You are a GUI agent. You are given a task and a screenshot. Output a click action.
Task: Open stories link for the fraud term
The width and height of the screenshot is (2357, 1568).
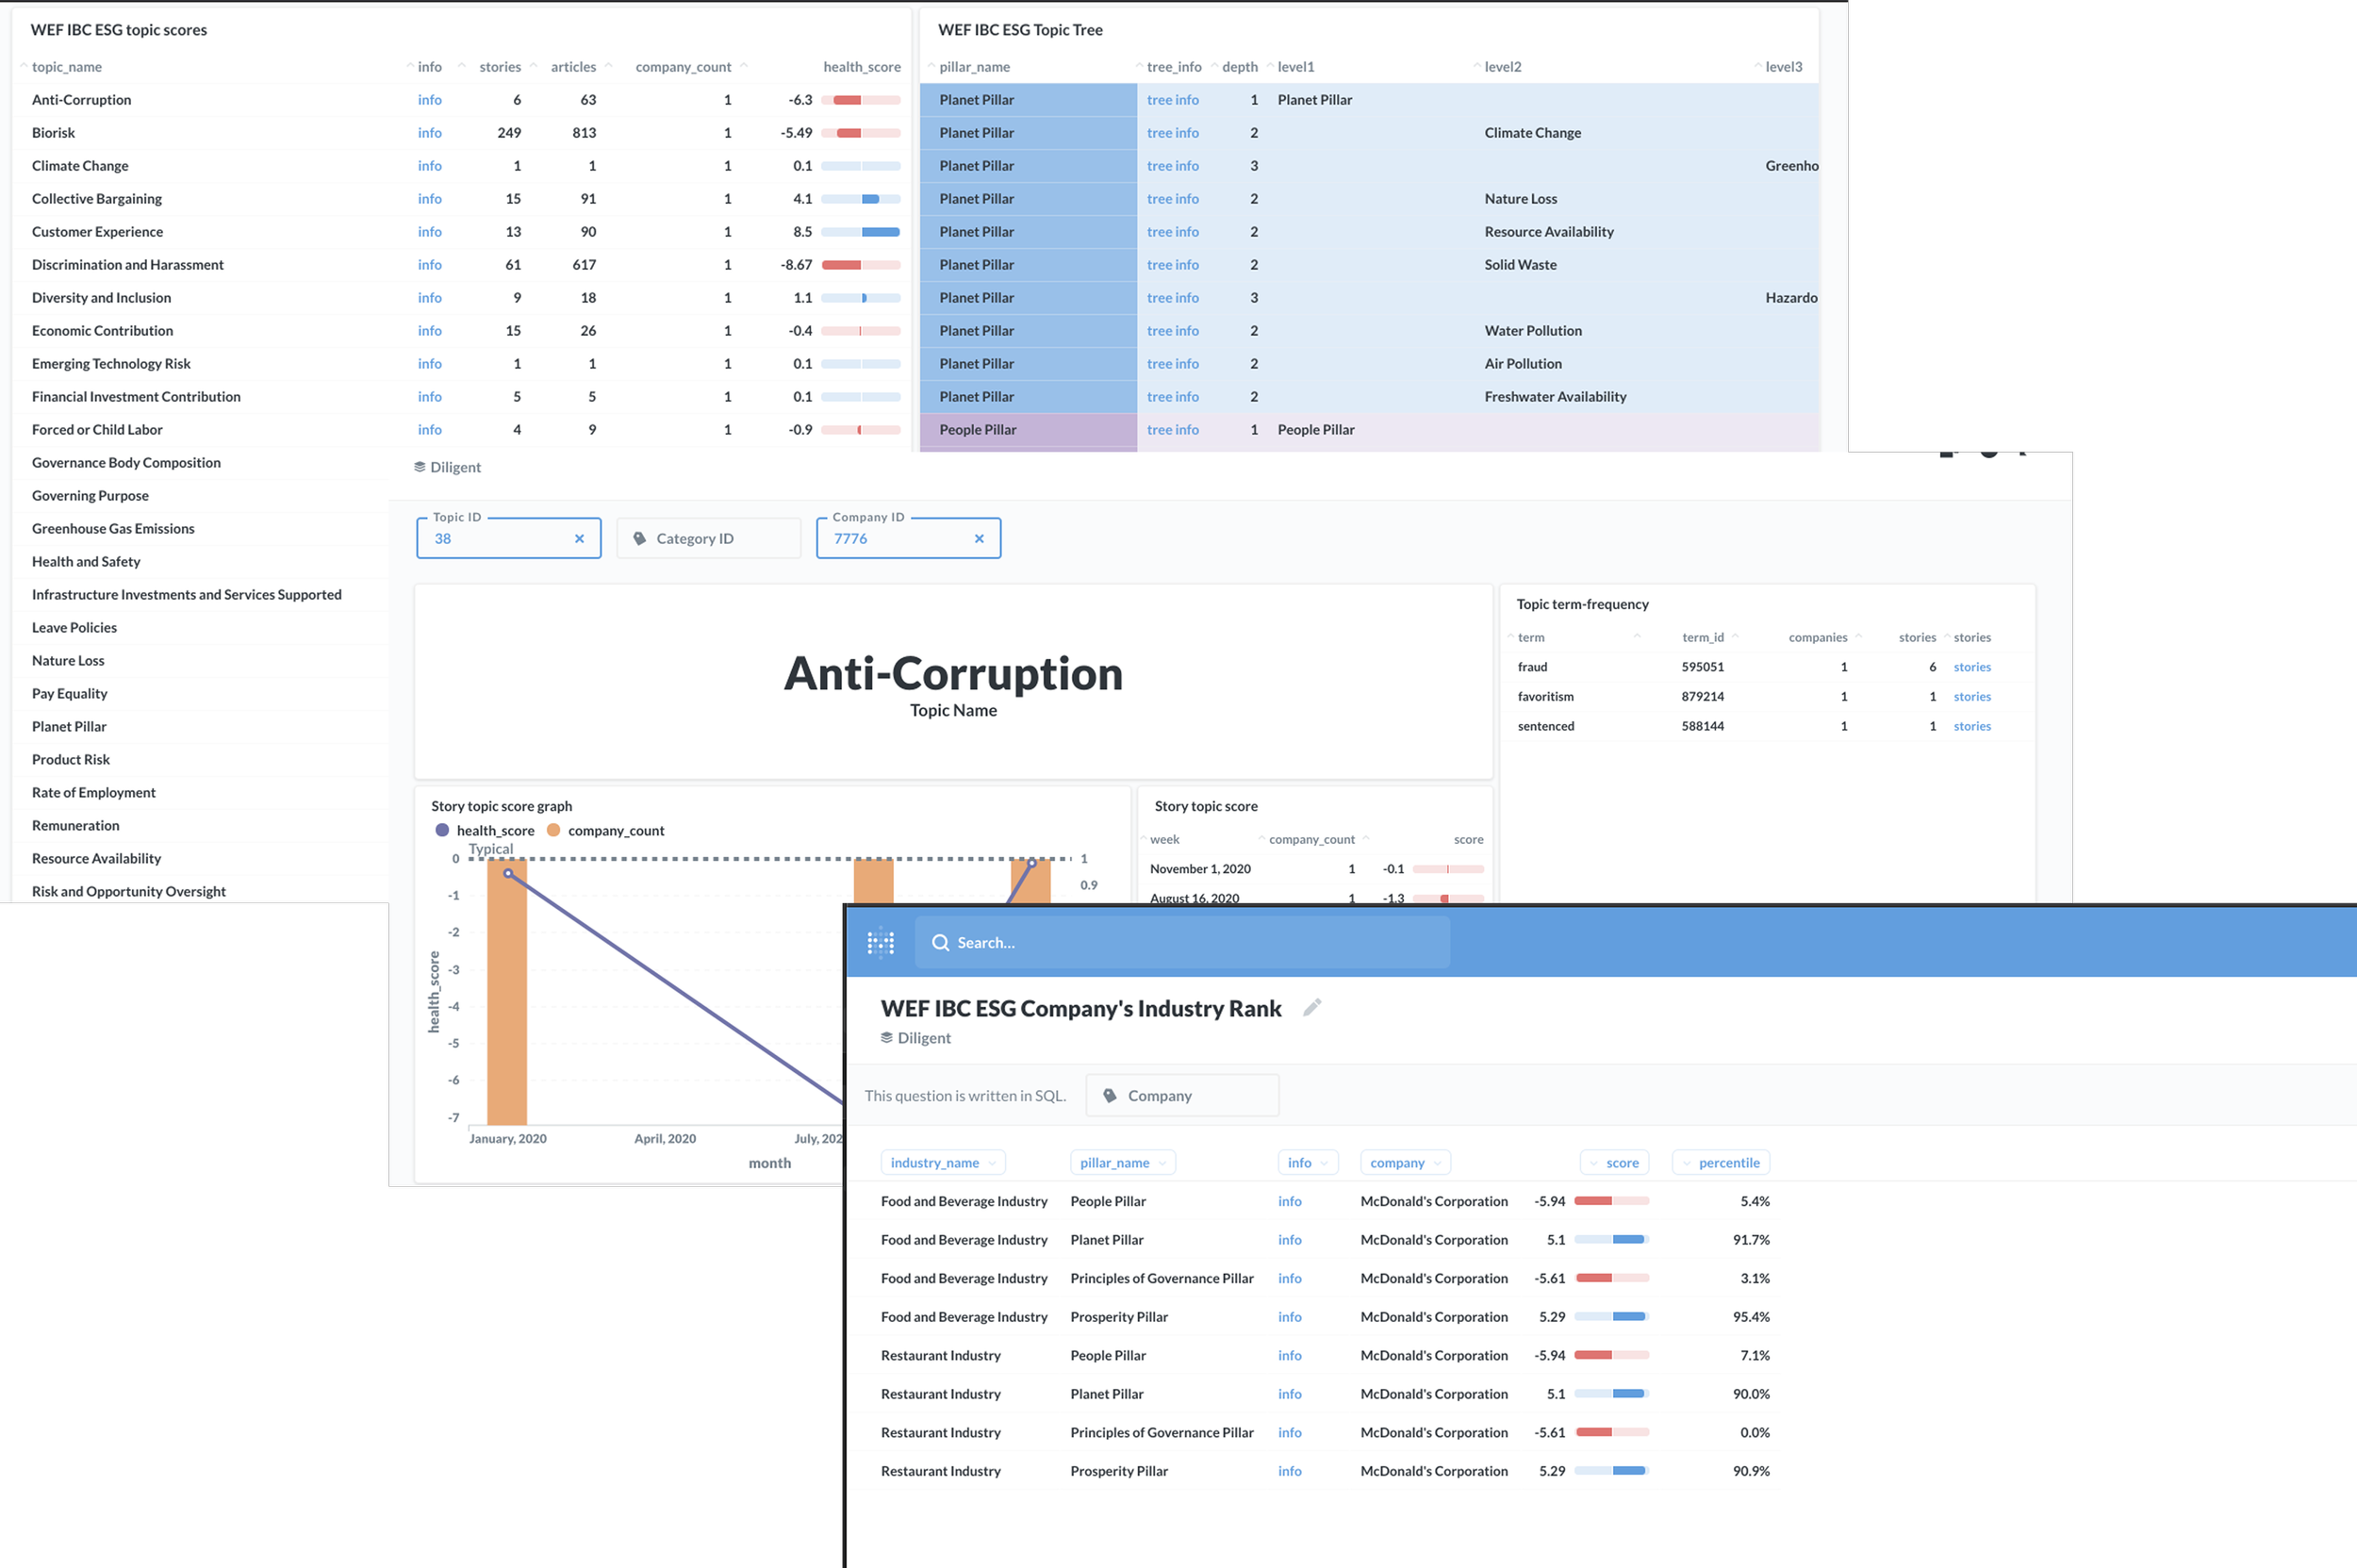pos(1971,667)
